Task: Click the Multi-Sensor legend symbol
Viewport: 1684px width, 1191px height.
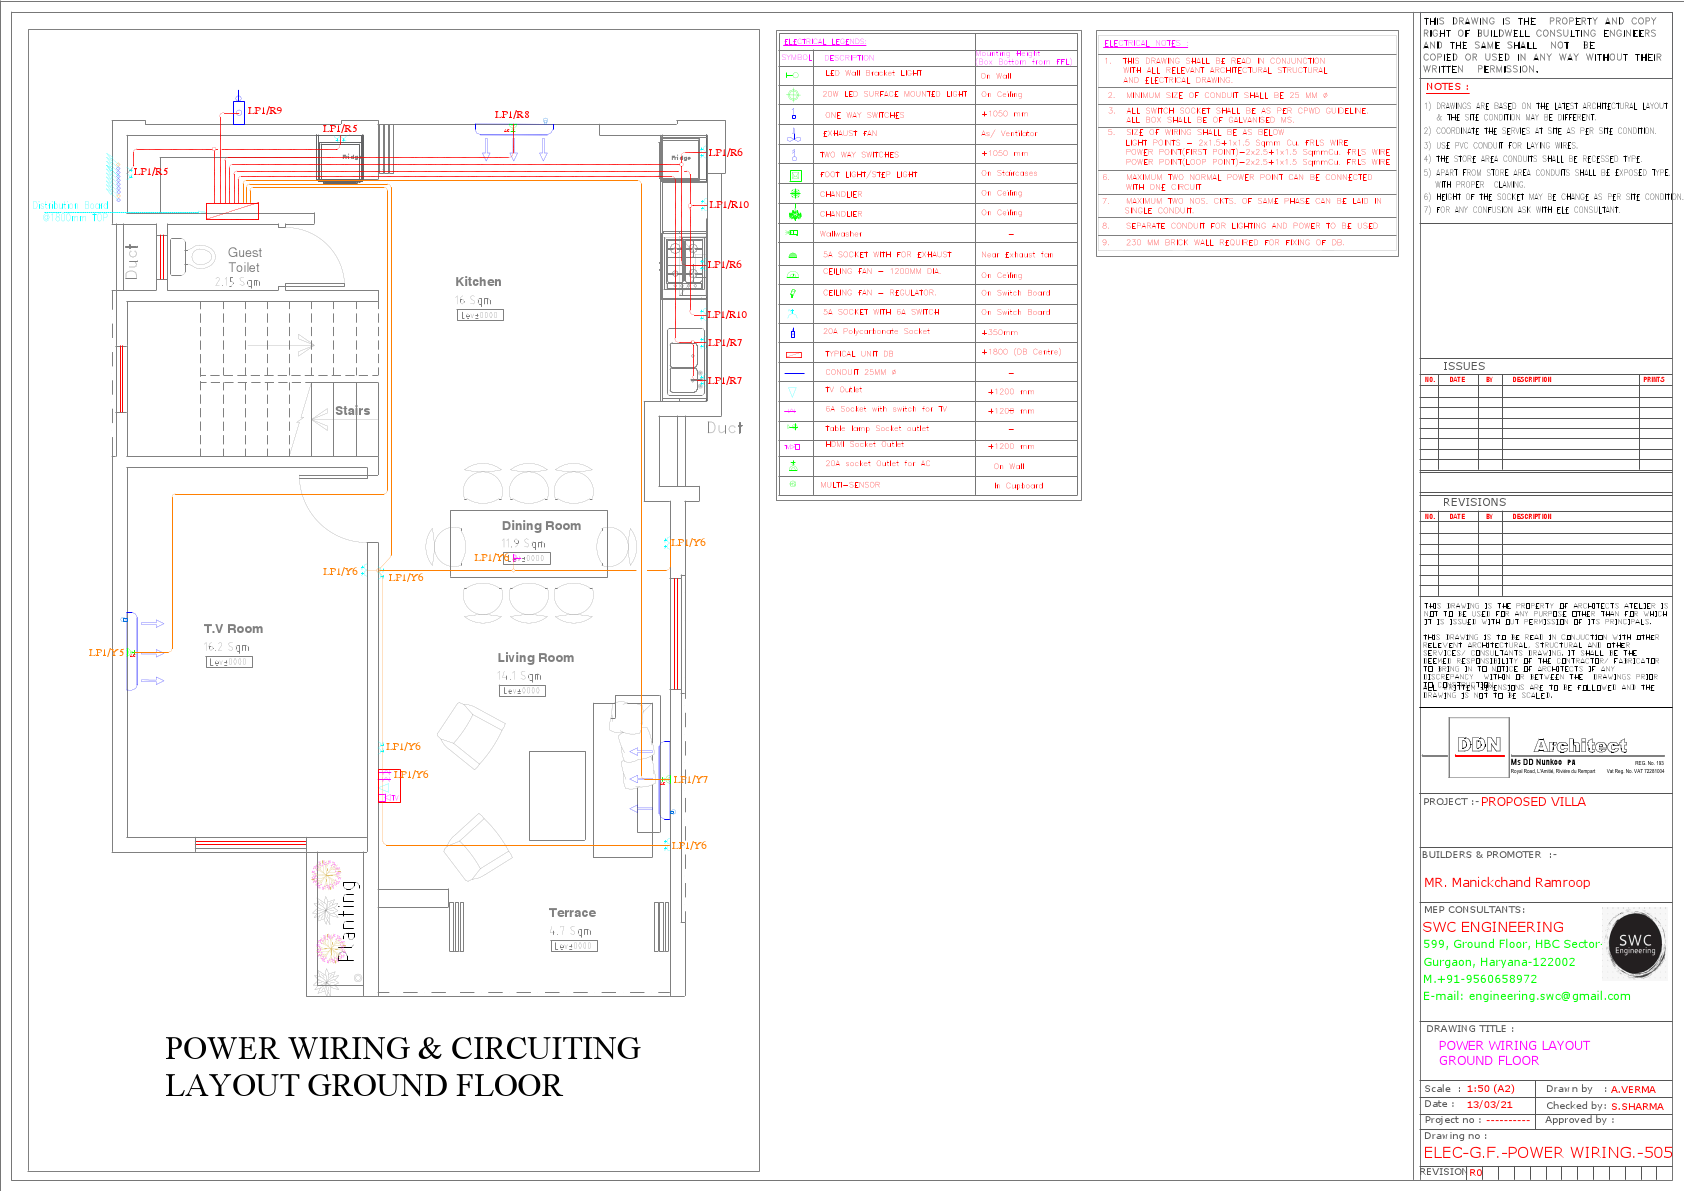Action: 793,485
